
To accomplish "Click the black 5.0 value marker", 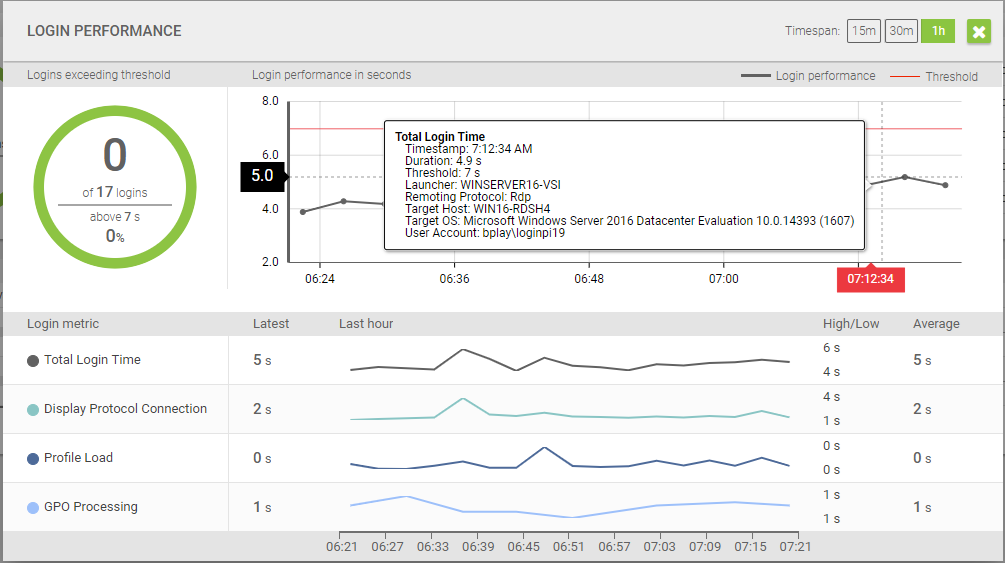I will [262, 176].
